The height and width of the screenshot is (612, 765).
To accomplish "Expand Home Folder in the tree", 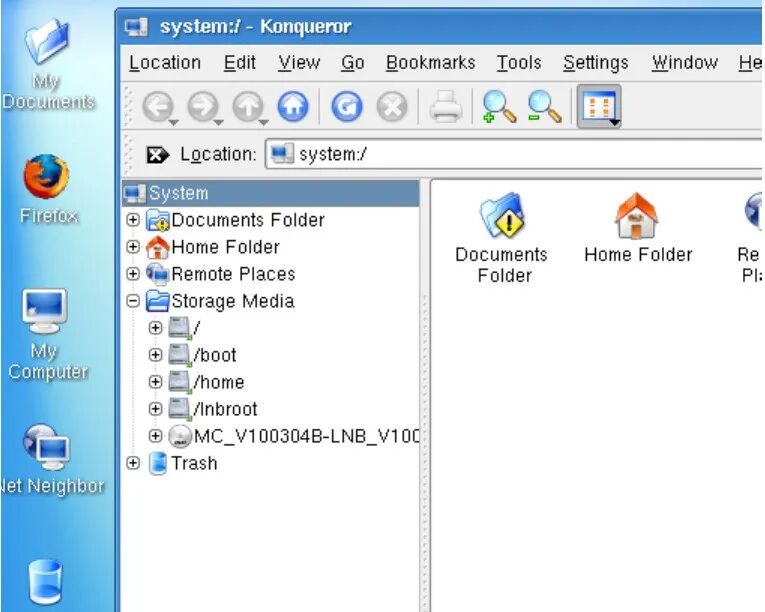I will click(133, 246).
